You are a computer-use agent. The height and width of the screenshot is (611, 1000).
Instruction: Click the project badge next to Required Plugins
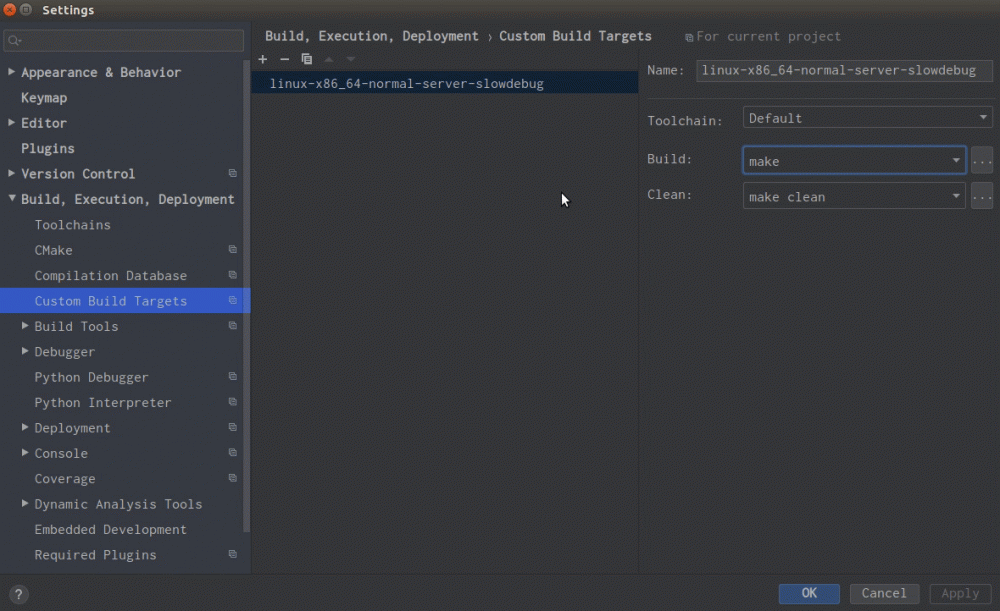[232, 555]
